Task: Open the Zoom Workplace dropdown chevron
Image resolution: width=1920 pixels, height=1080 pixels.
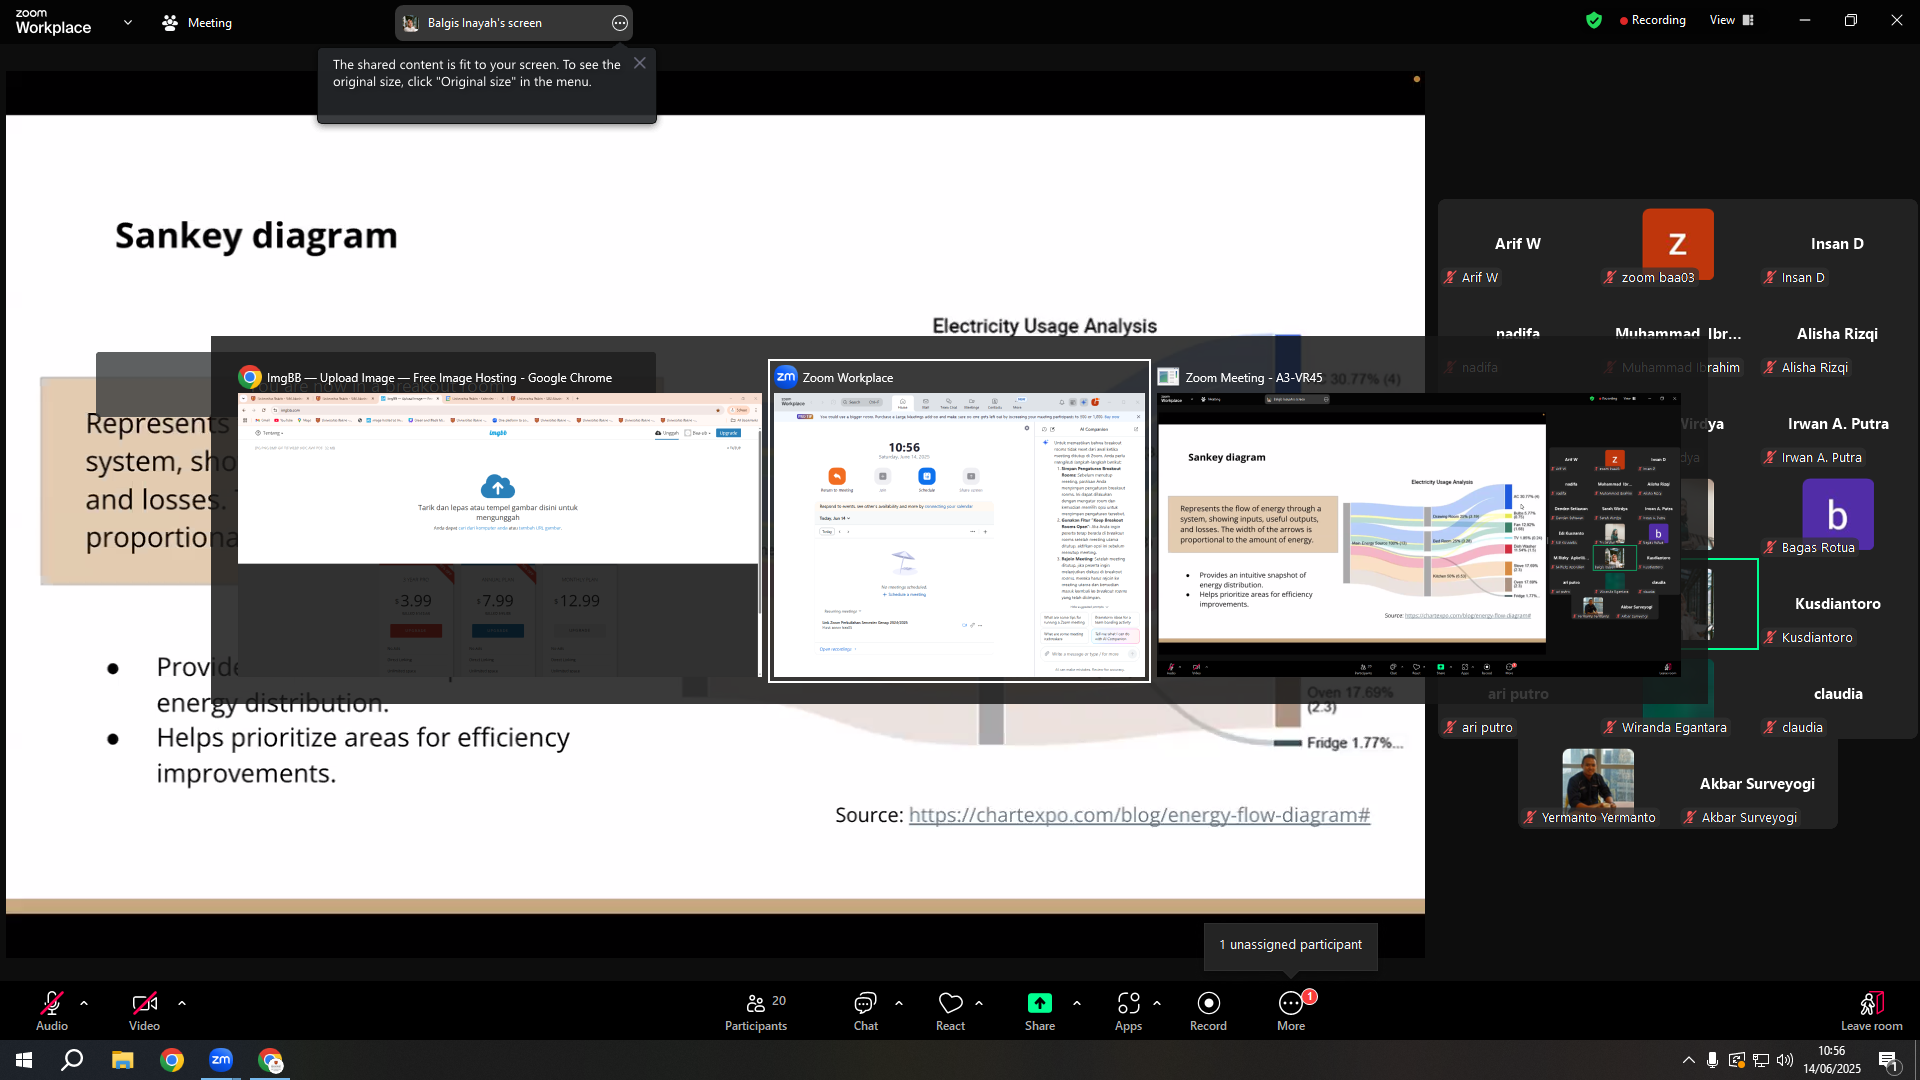Action: pos(128,22)
